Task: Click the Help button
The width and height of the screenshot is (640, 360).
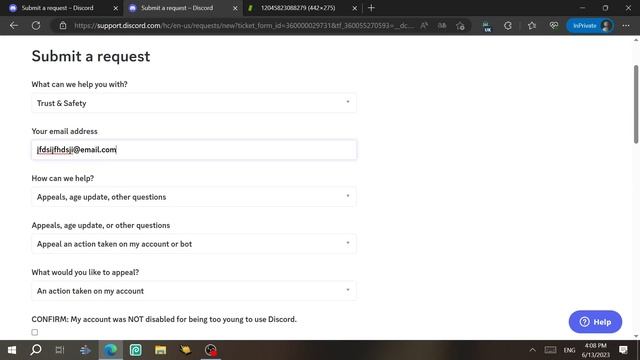Action: (595, 322)
